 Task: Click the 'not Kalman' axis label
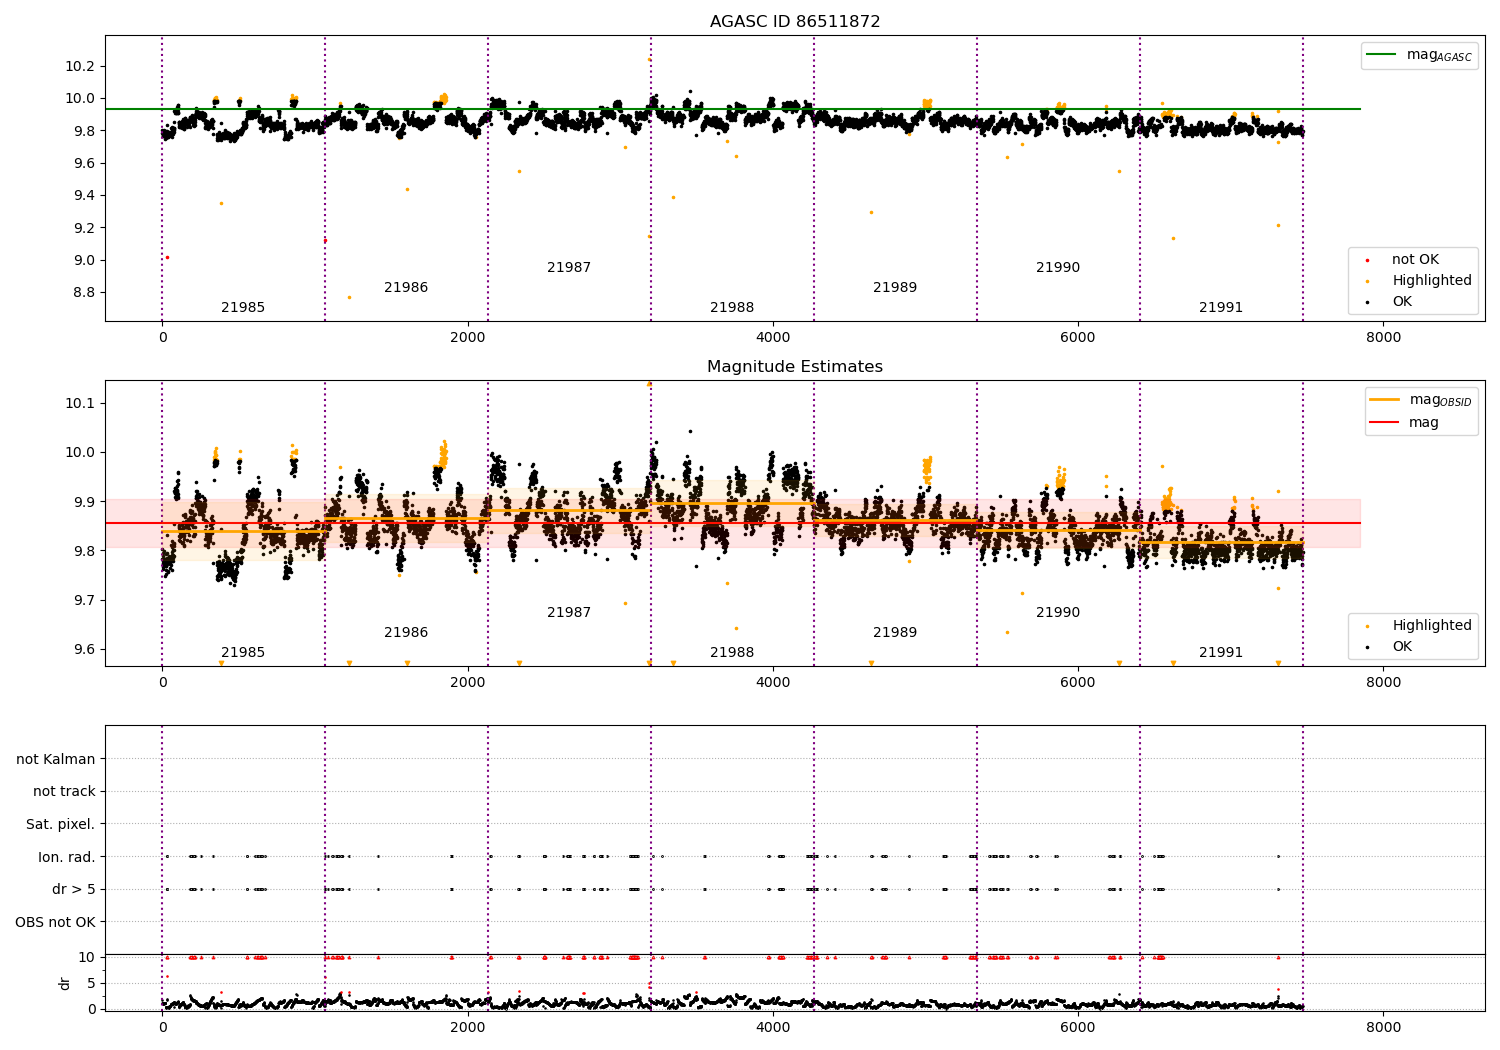tap(56, 760)
